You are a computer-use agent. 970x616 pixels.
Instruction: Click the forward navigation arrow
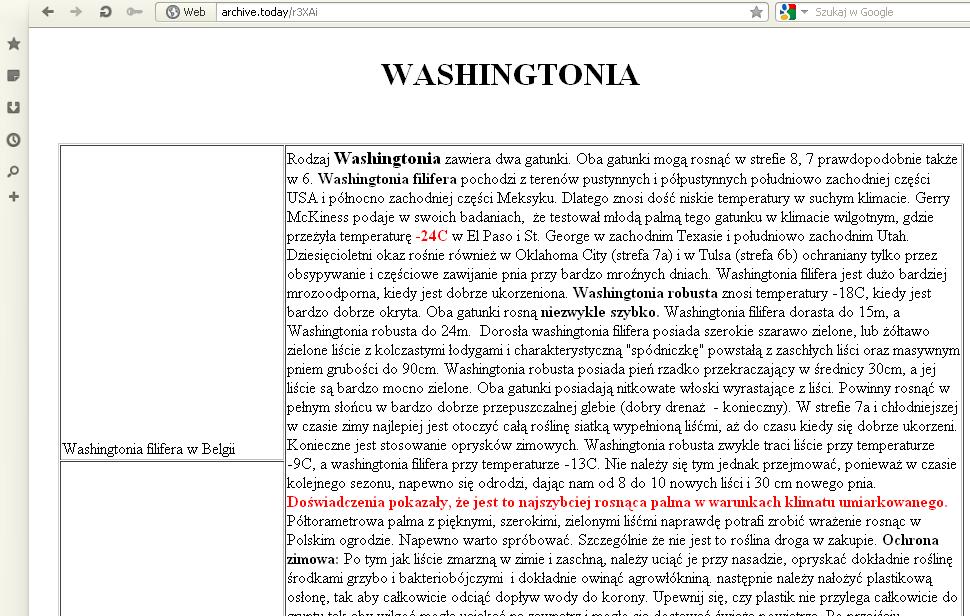(76, 12)
